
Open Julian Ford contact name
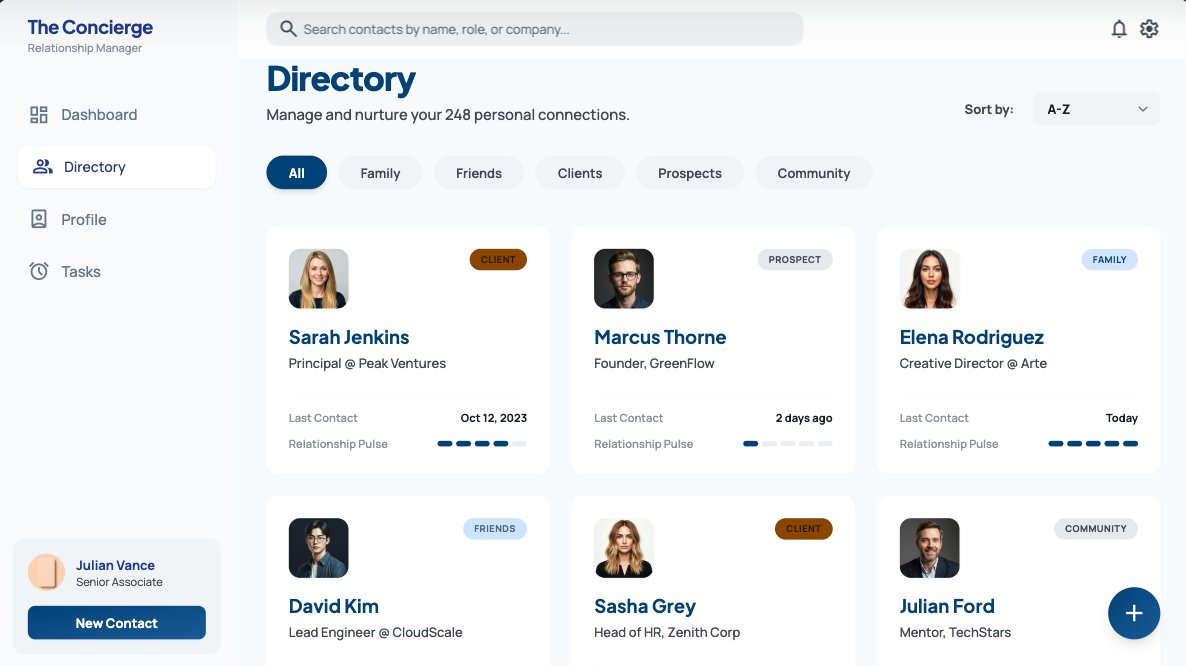[947, 606]
